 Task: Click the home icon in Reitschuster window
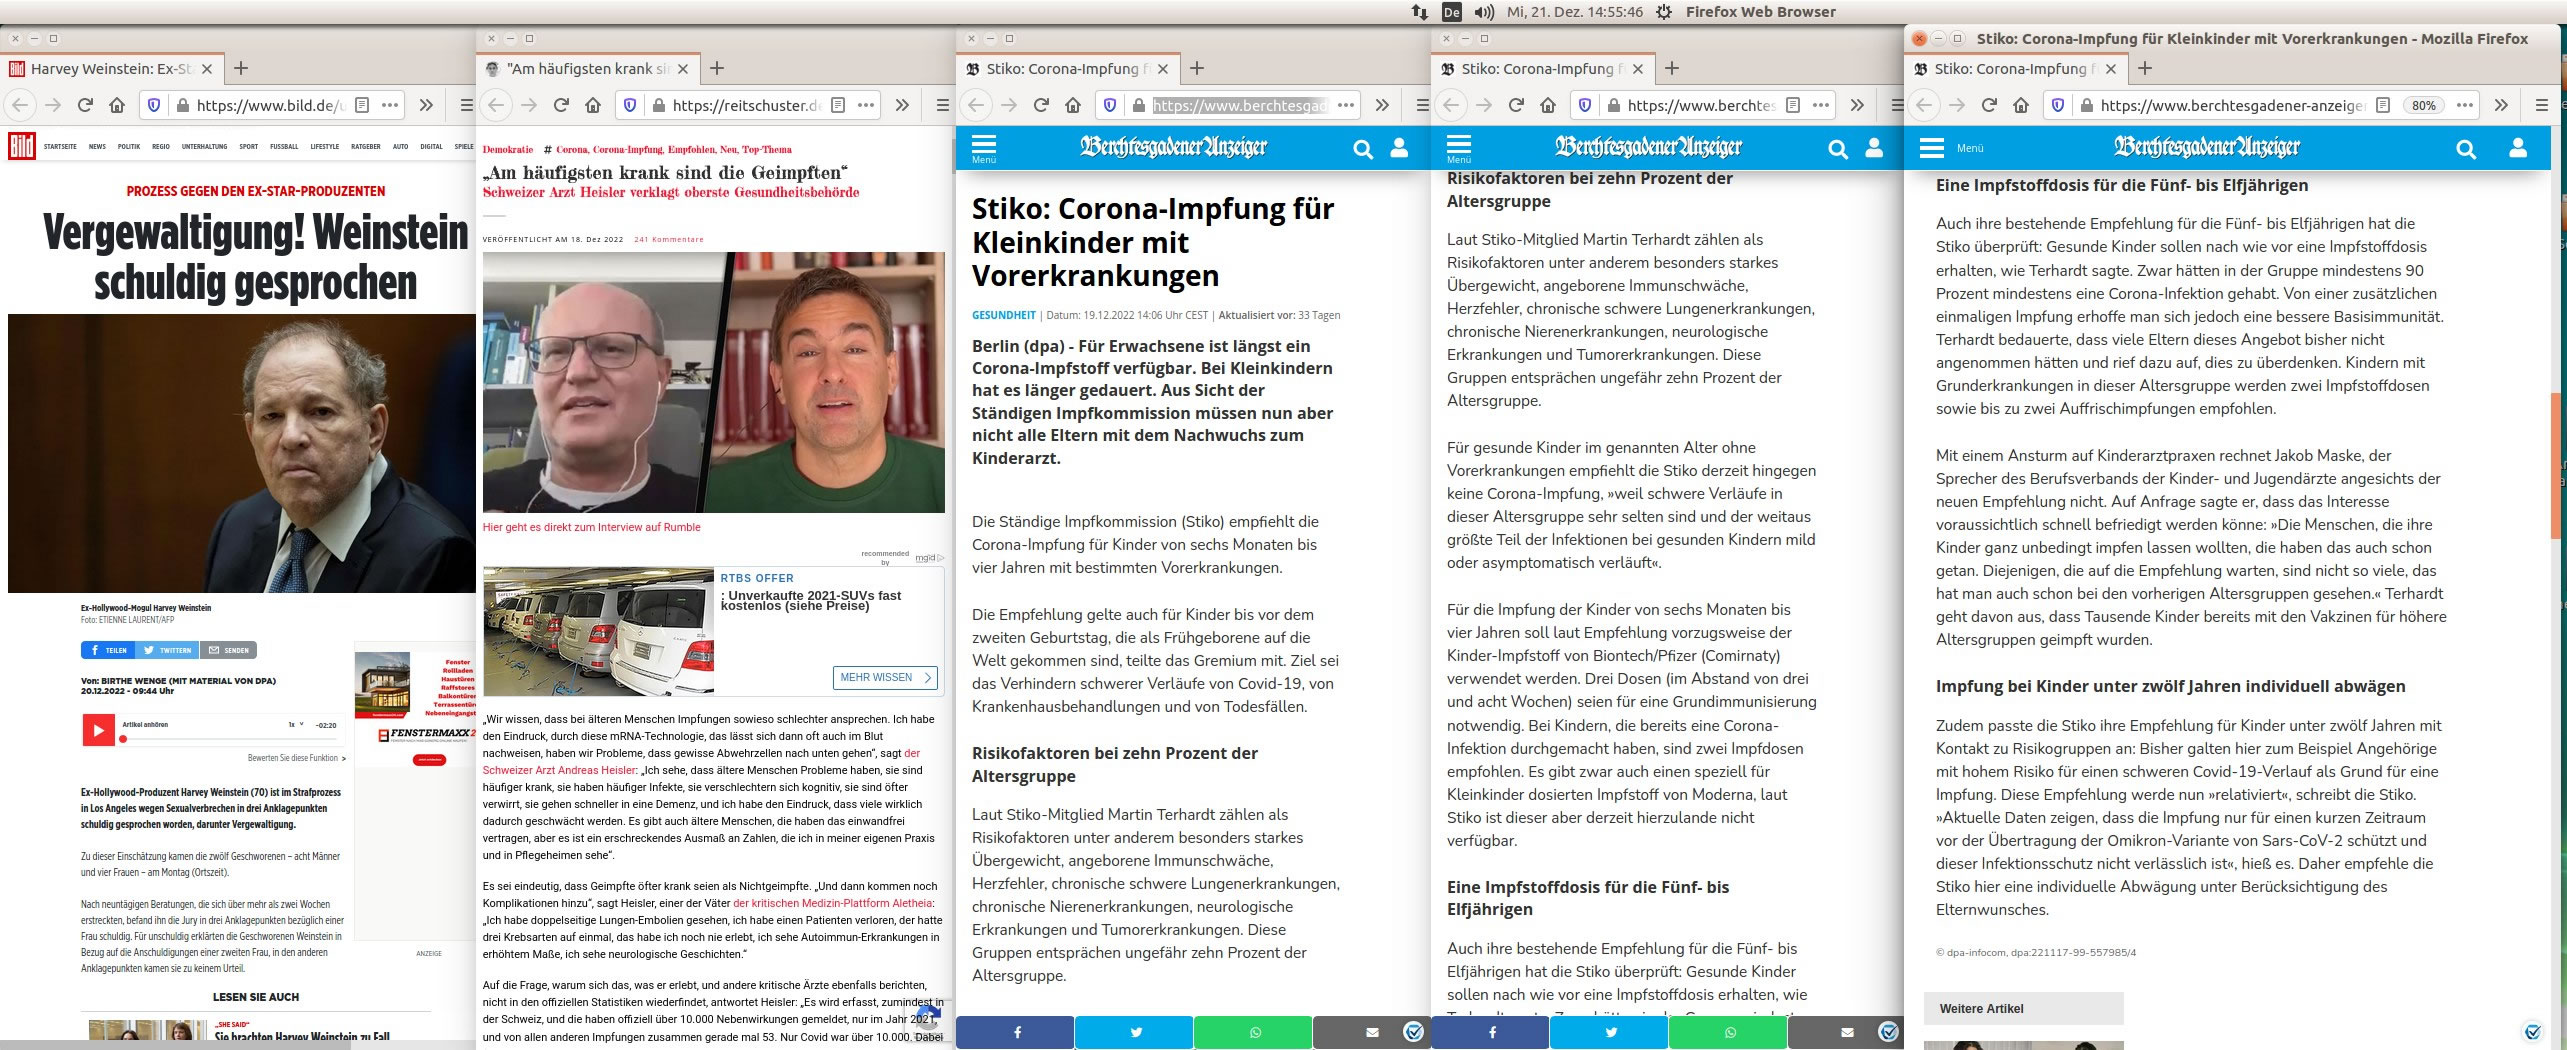(x=593, y=105)
